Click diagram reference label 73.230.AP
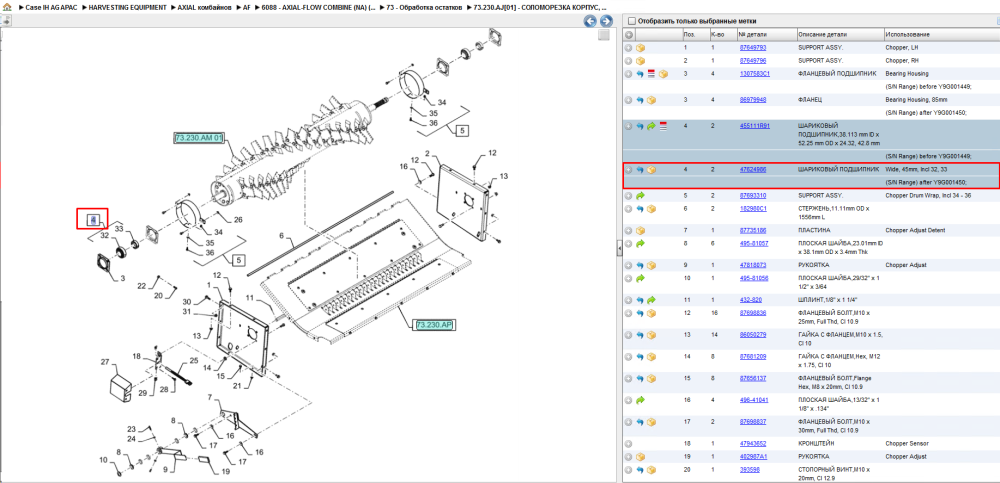This screenshot has width=1000, height=483. [434, 325]
